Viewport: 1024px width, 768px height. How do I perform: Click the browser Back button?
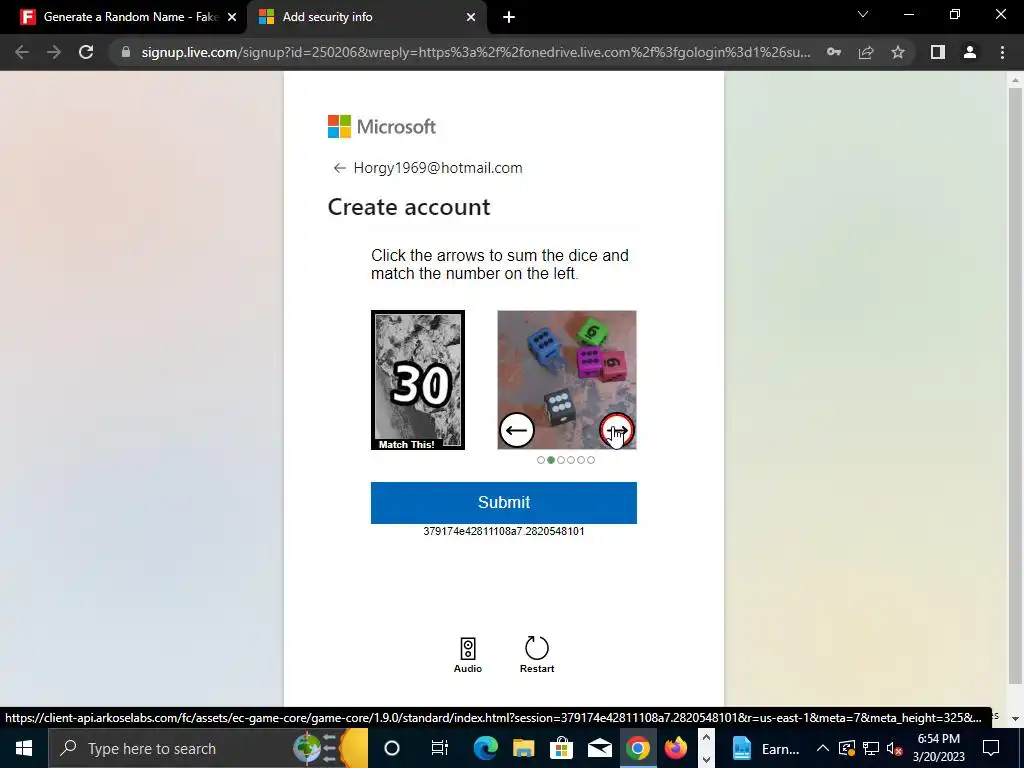tap(22, 52)
